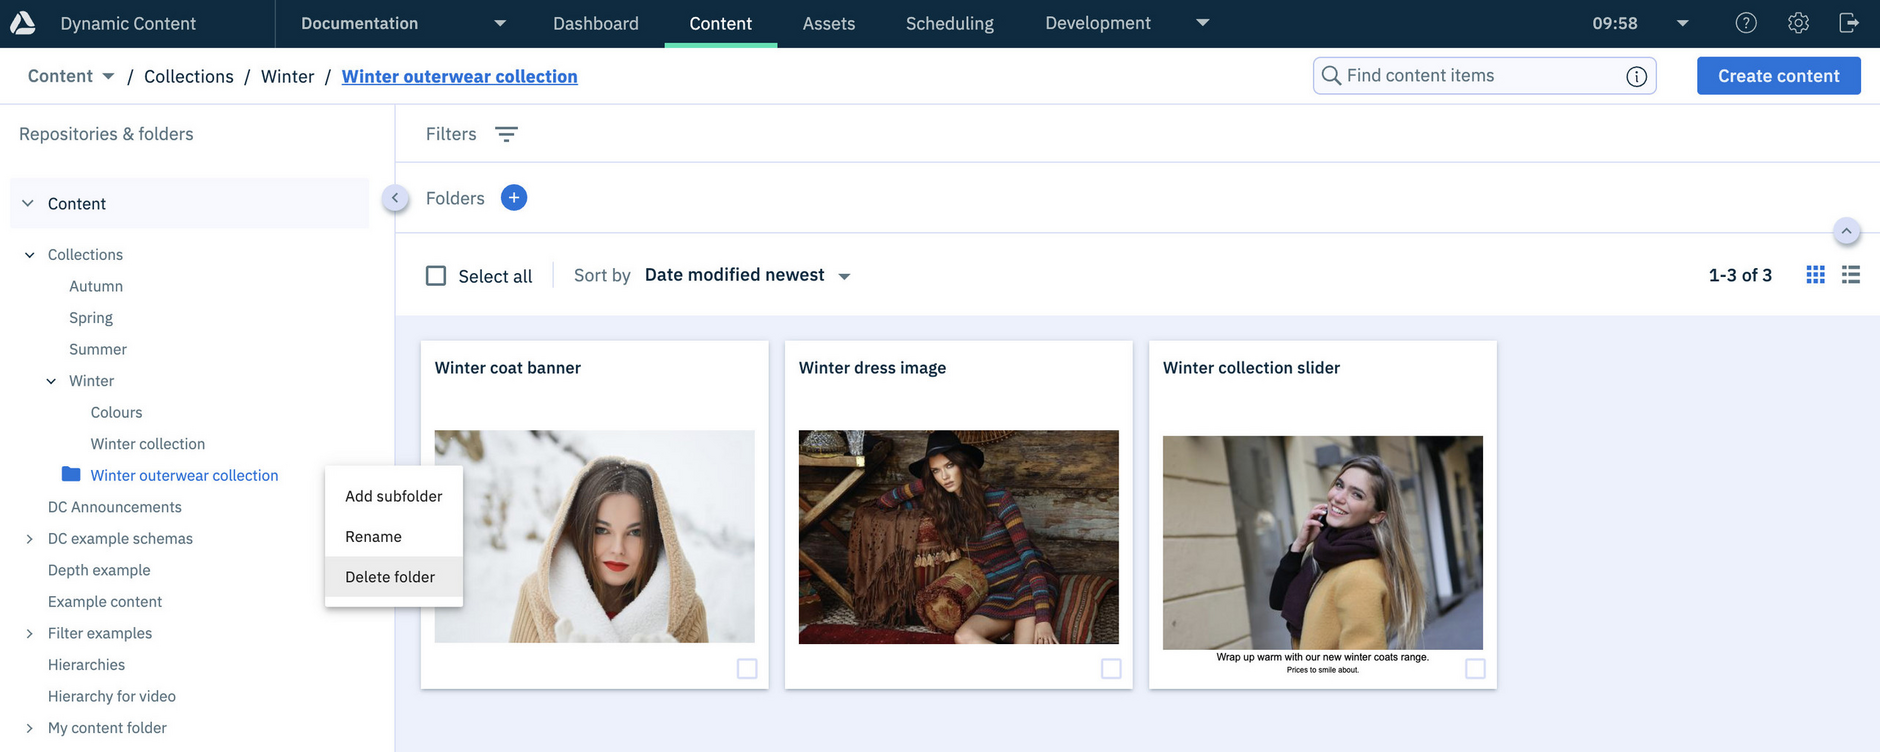Click the Dynamic Content app title
This screenshot has height=752, width=1880.
pos(128,23)
